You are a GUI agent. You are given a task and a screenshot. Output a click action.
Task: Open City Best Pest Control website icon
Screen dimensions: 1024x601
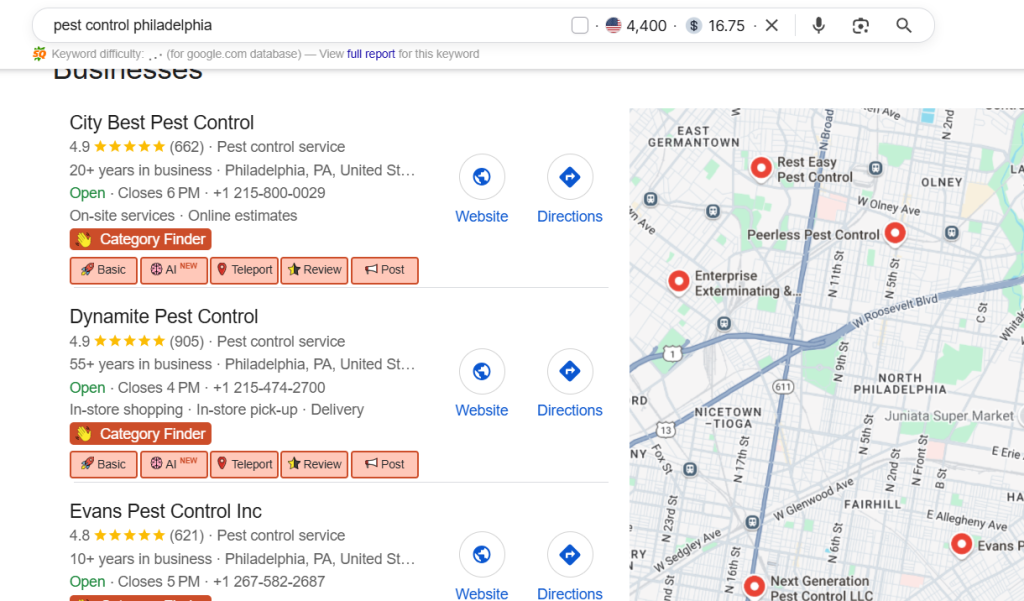[482, 177]
